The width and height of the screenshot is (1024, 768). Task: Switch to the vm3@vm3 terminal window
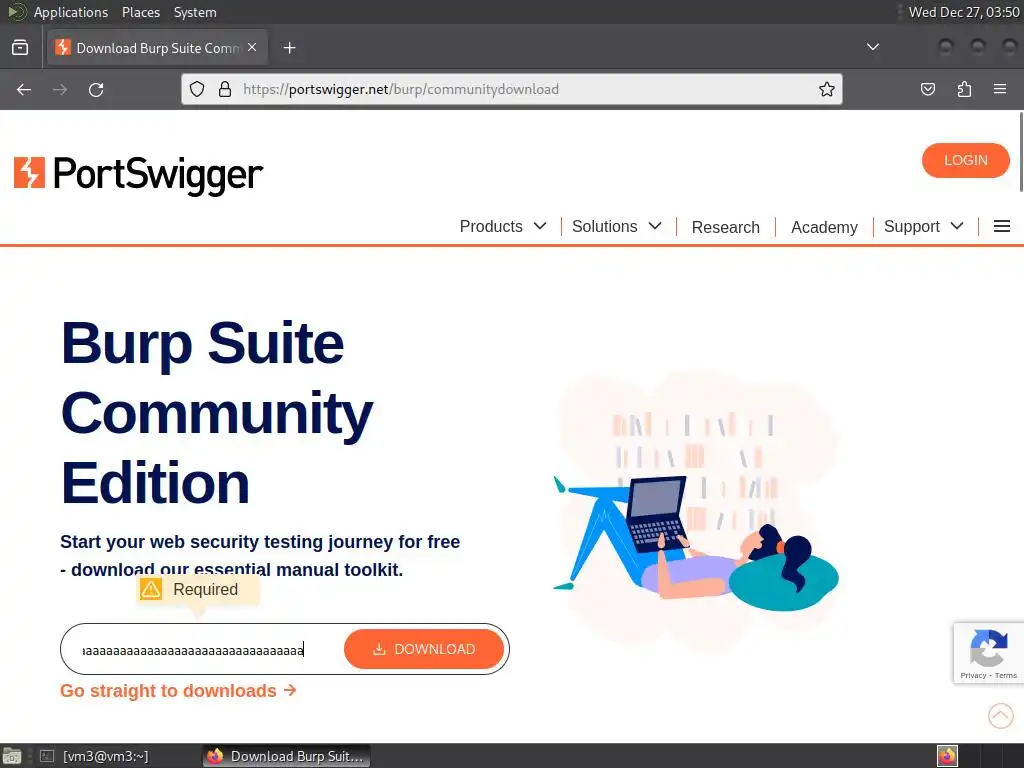pyautogui.click(x=95, y=756)
